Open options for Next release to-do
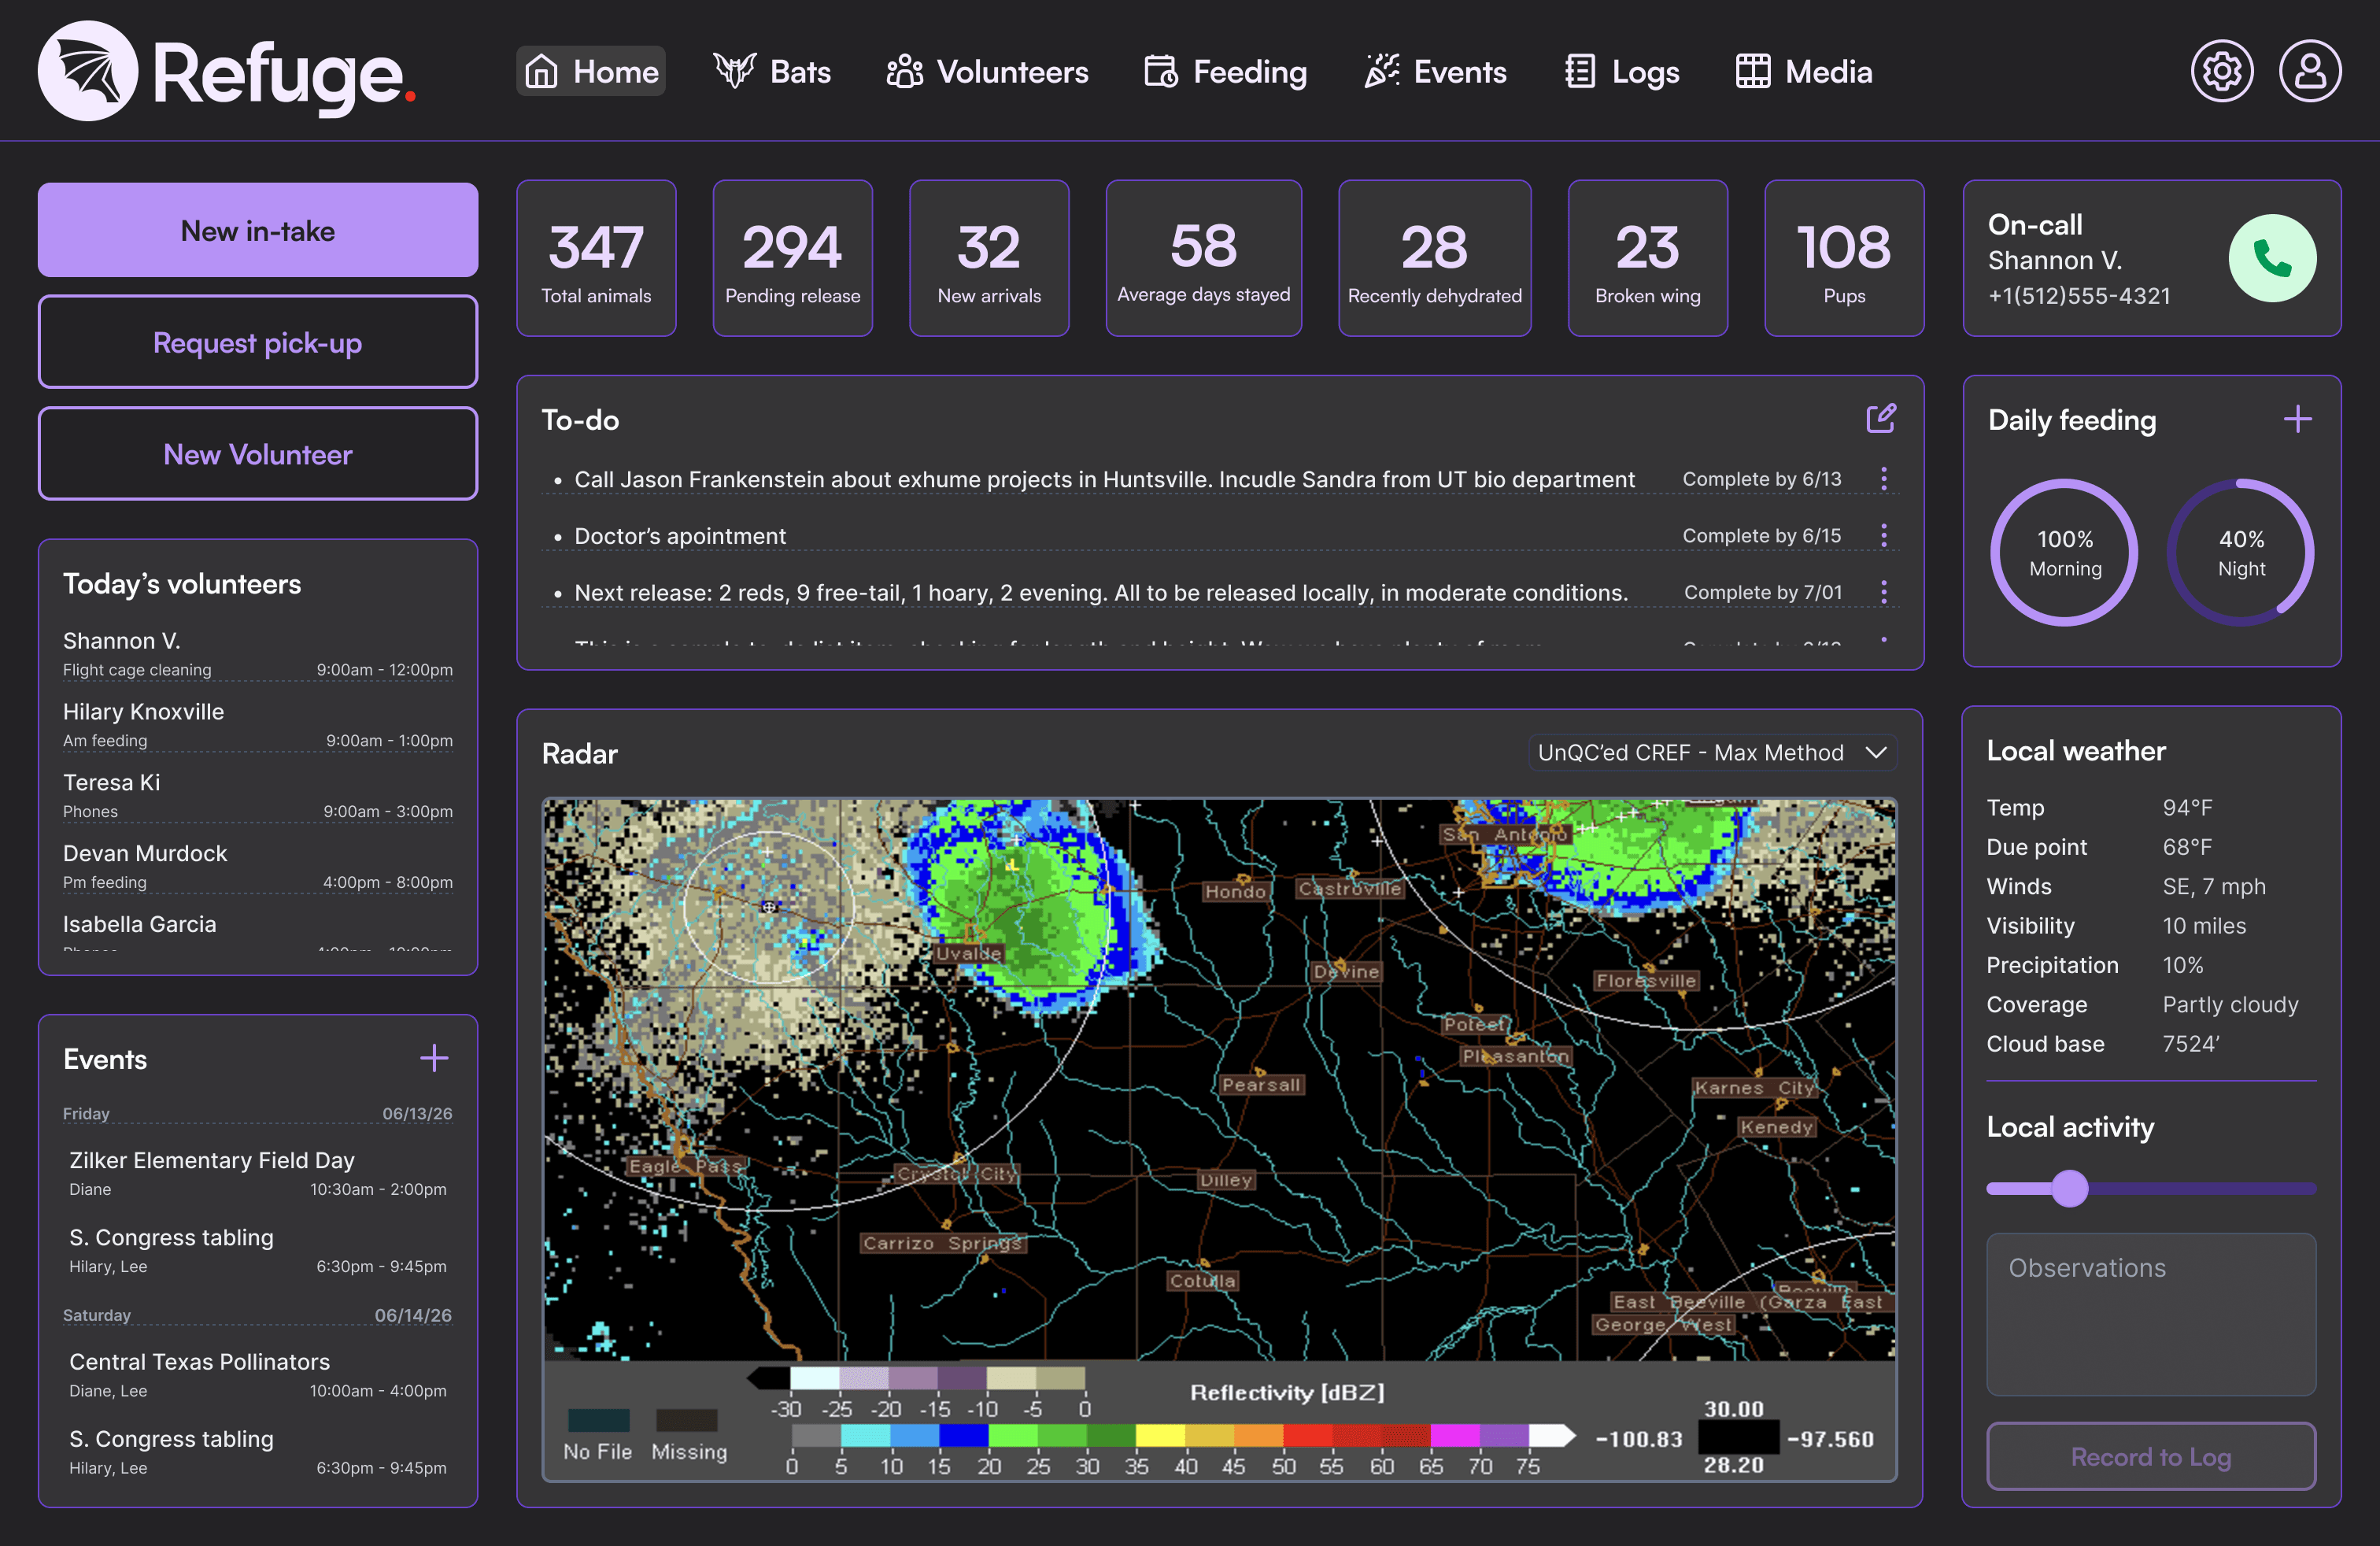 1884,592
